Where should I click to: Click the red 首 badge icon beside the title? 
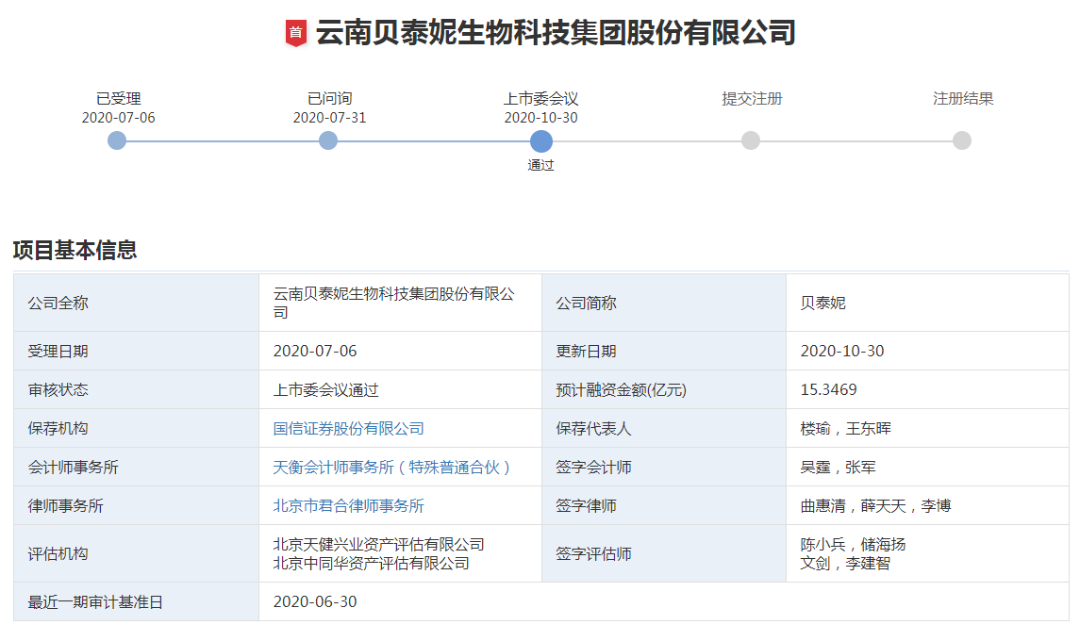296,32
